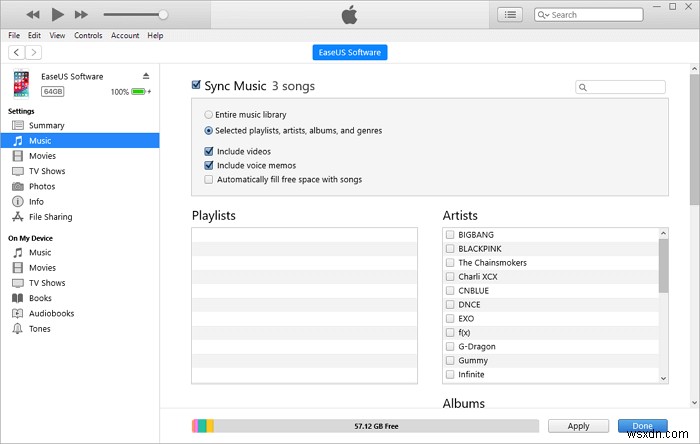Open the Controls menu
This screenshot has width=700, height=444.
coord(88,35)
